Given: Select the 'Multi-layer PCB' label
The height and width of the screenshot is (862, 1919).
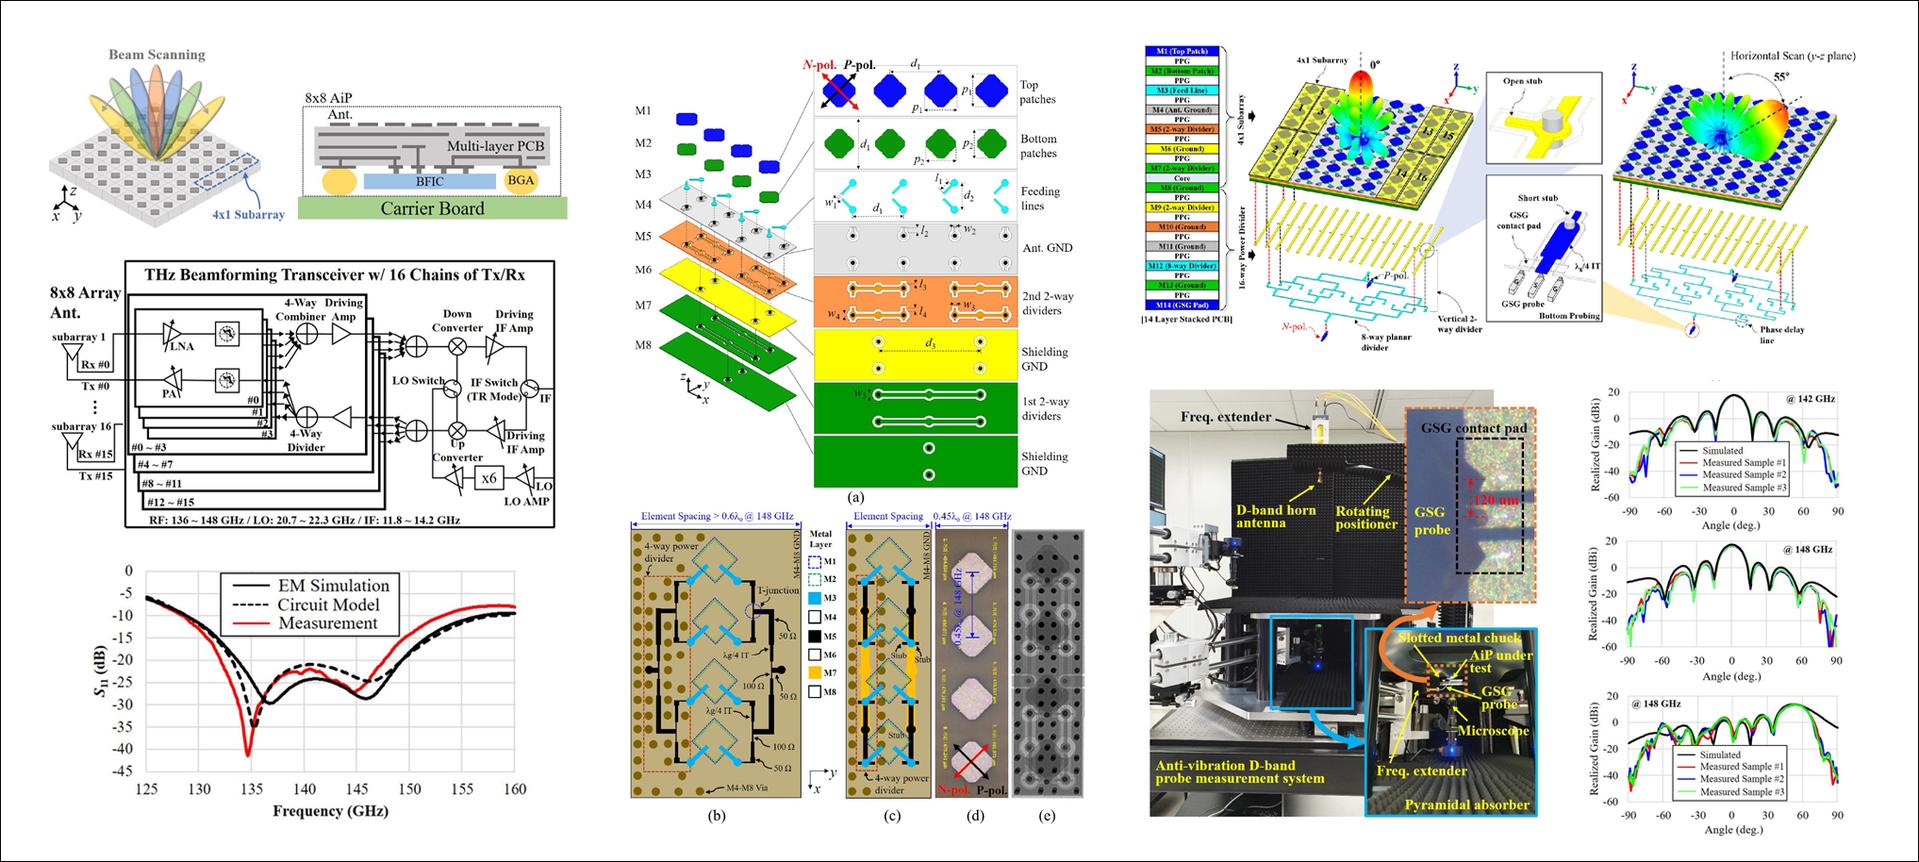Looking at the screenshot, I should pyautogui.click(x=495, y=146).
